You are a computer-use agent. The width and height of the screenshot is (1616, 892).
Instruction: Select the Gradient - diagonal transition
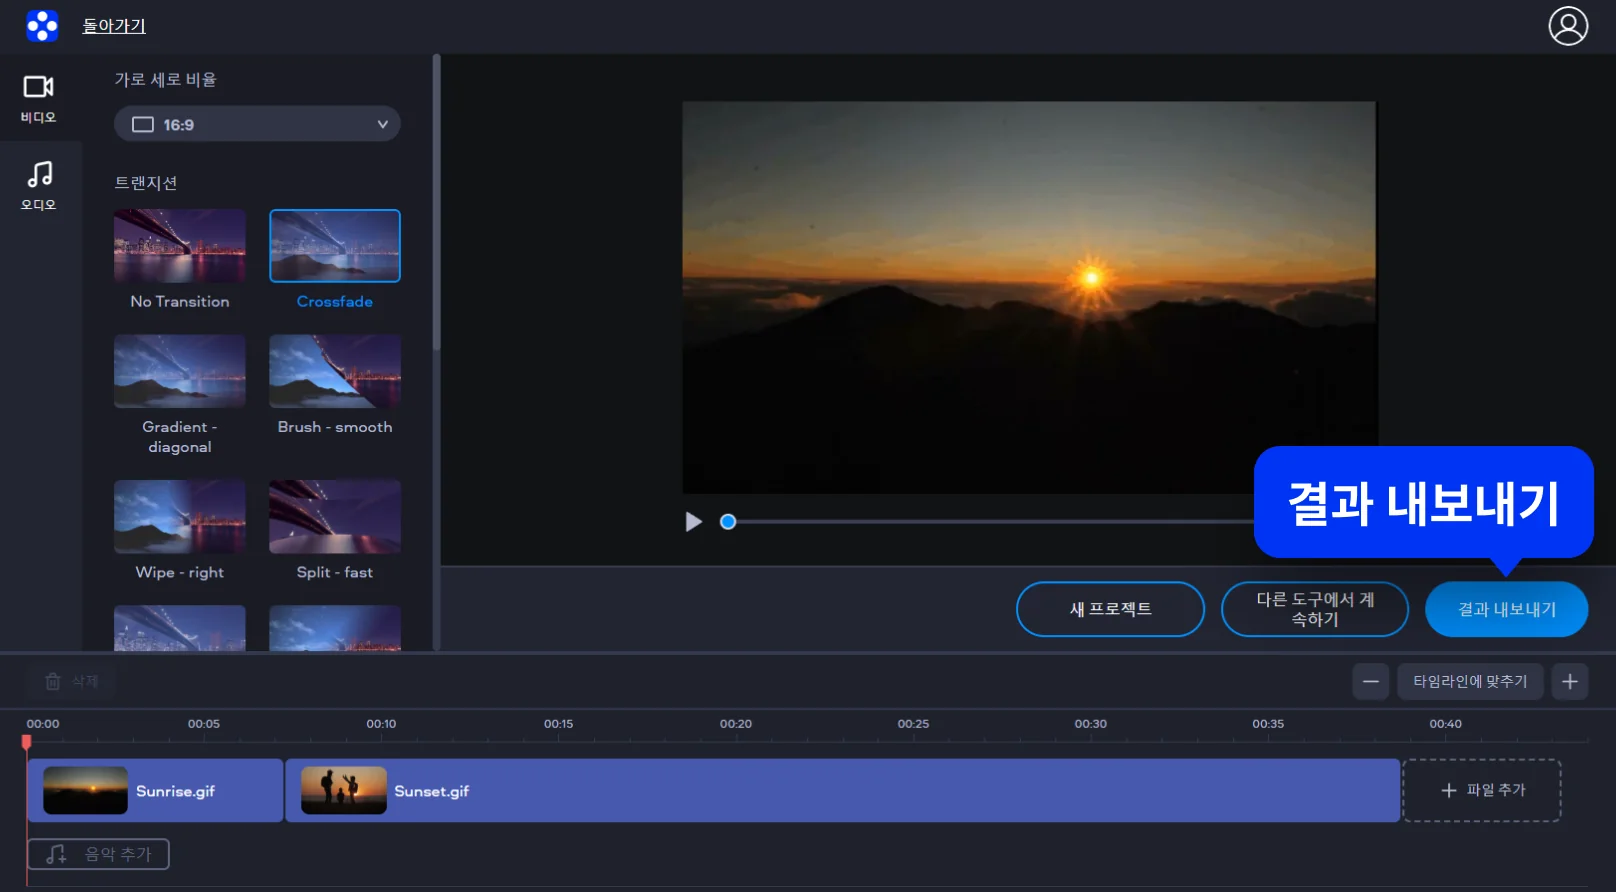pyautogui.click(x=180, y=371)
